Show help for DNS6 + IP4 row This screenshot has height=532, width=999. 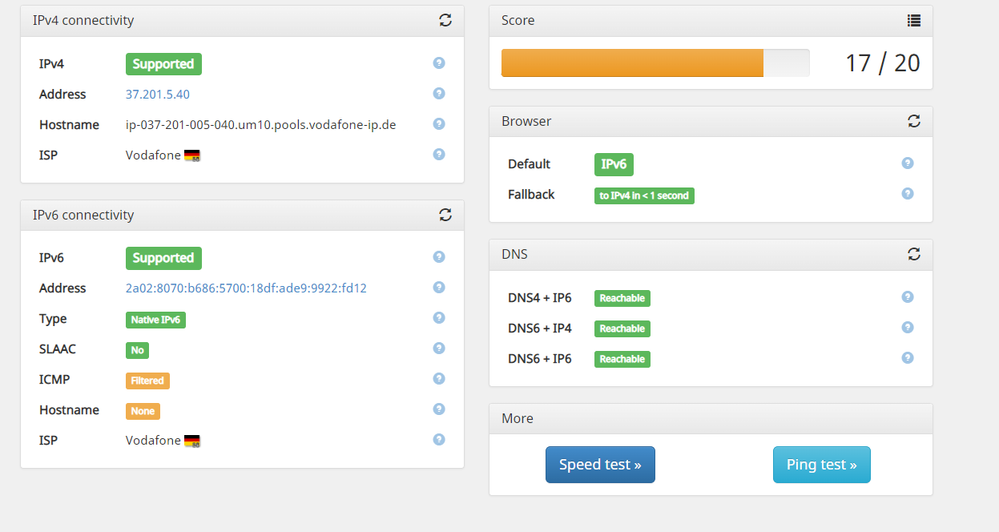point(907,328)
